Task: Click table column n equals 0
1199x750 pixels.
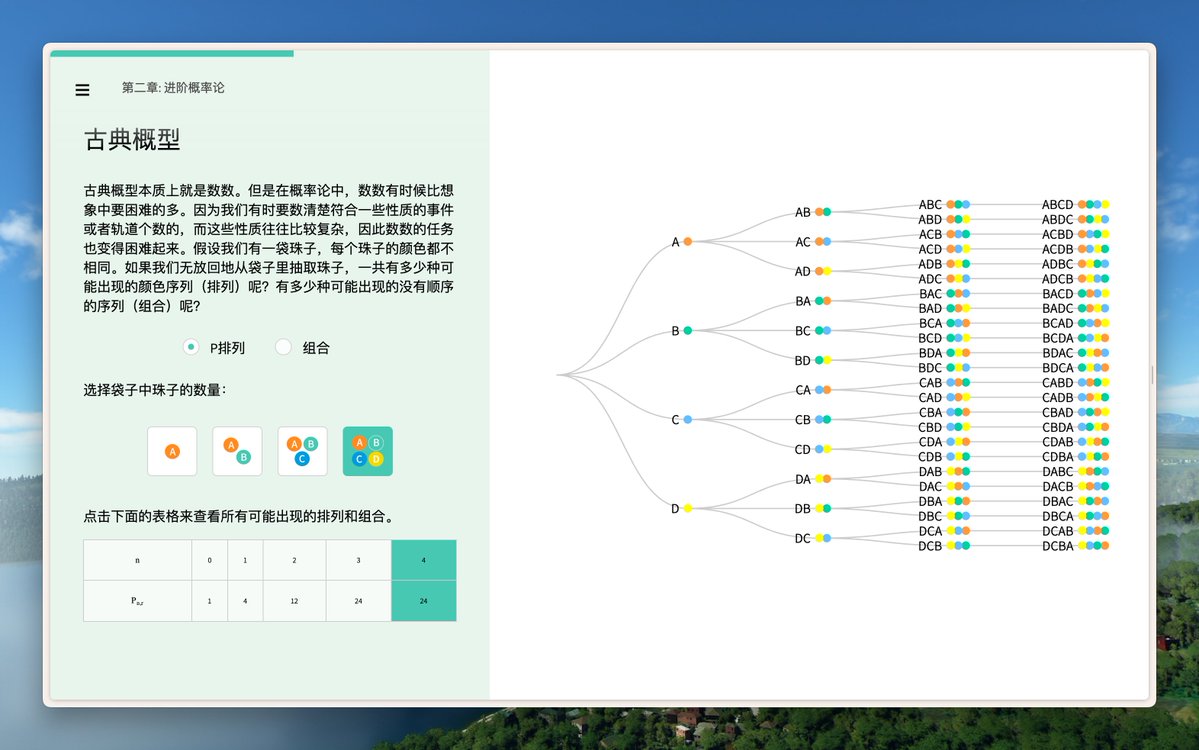Action: point(210,560)
